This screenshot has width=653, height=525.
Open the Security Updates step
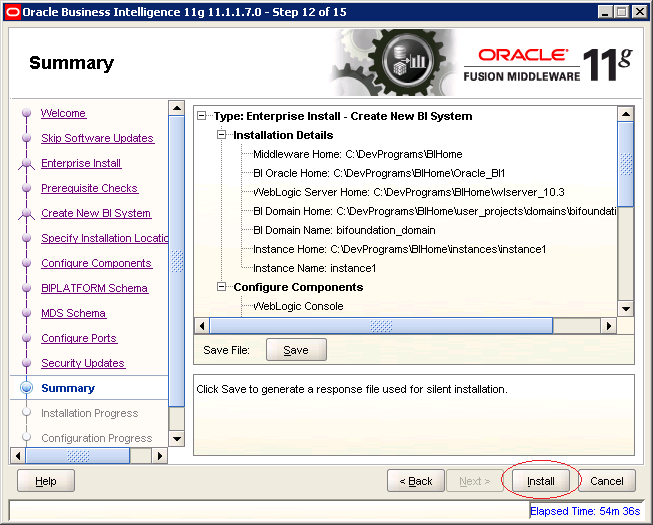point(83,363)
